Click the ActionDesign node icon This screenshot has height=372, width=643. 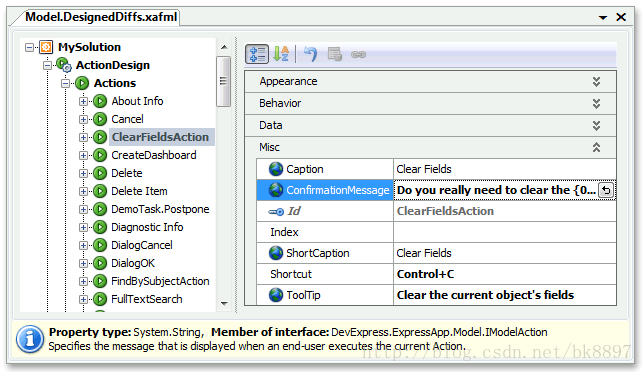(64, 65)
